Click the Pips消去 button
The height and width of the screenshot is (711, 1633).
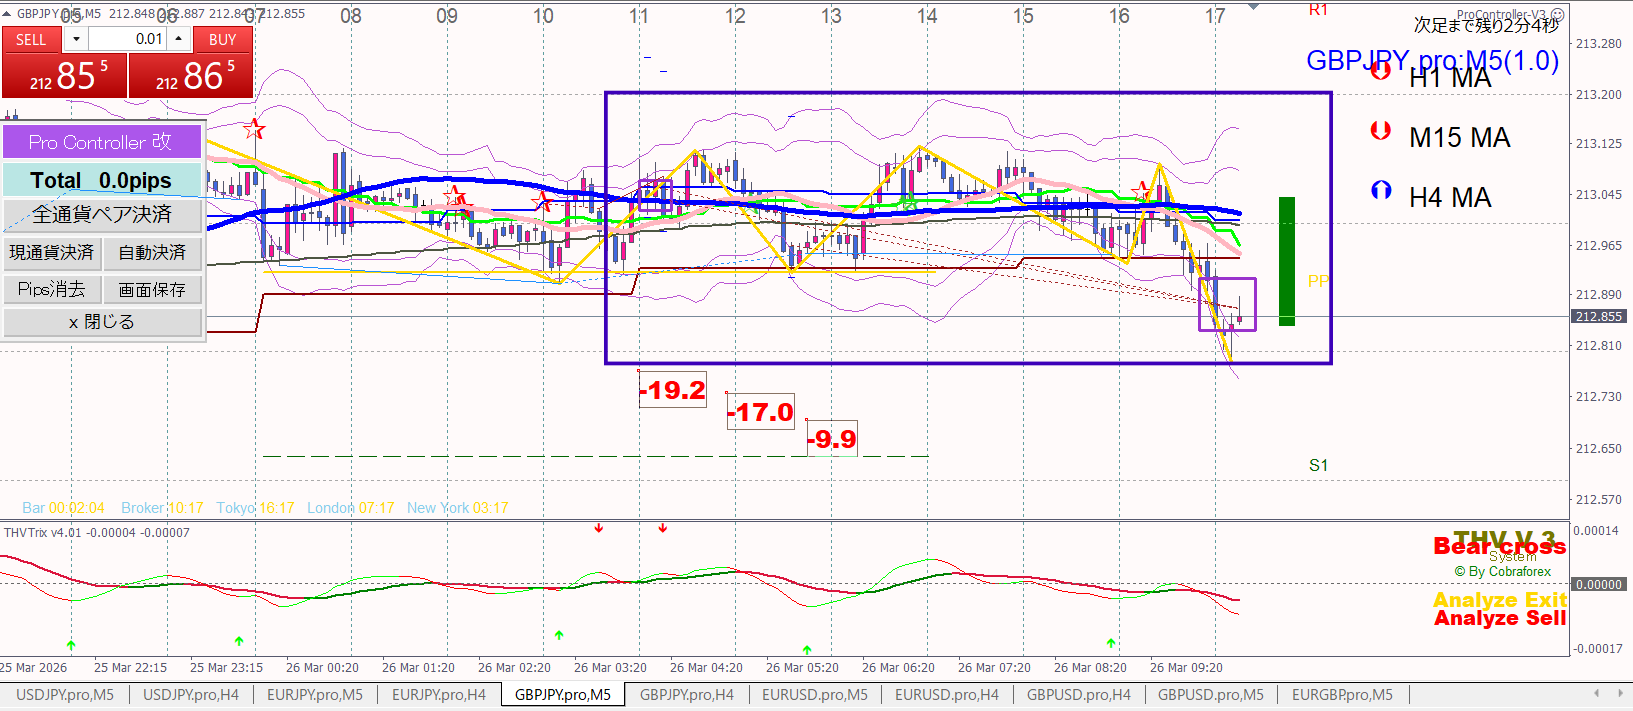(x=52, y=290)
